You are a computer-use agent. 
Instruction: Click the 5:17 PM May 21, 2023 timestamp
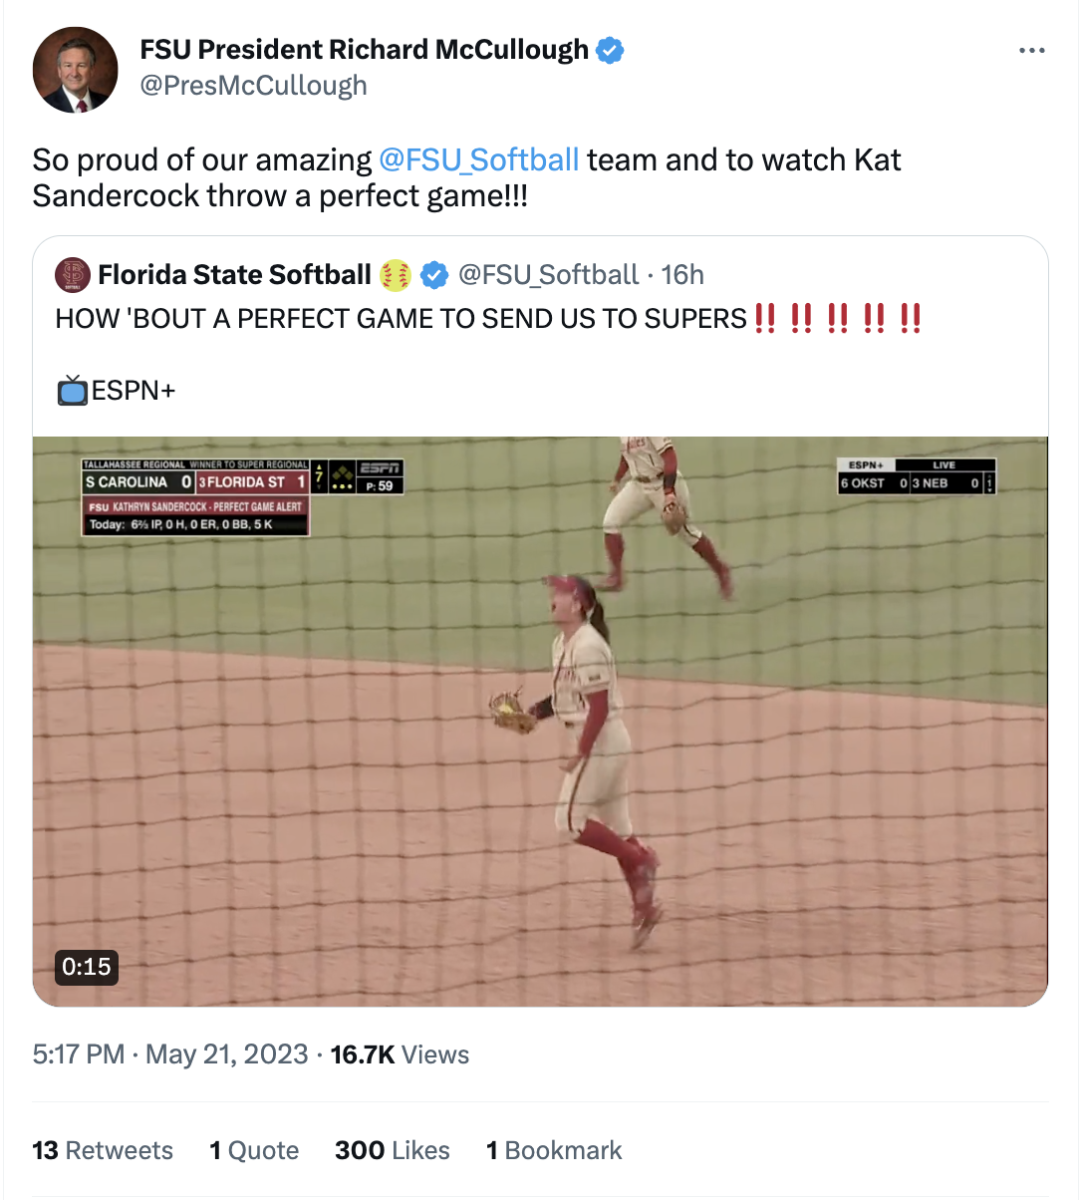click(170, 1055)
